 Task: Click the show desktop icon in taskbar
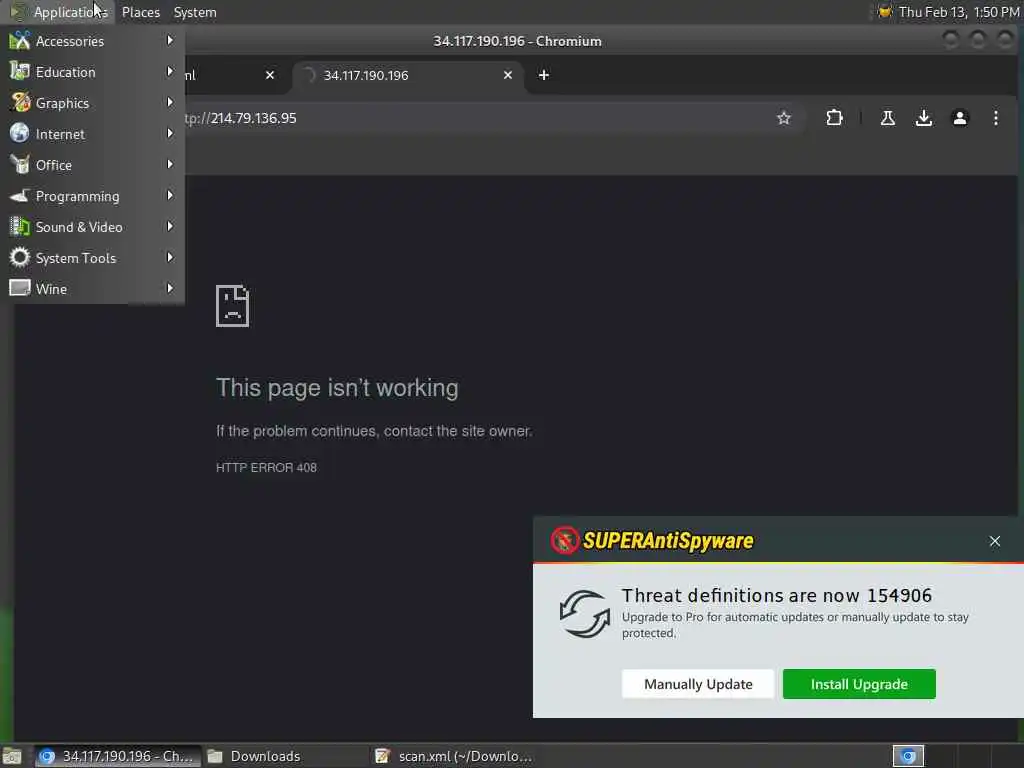click(12, 757)
